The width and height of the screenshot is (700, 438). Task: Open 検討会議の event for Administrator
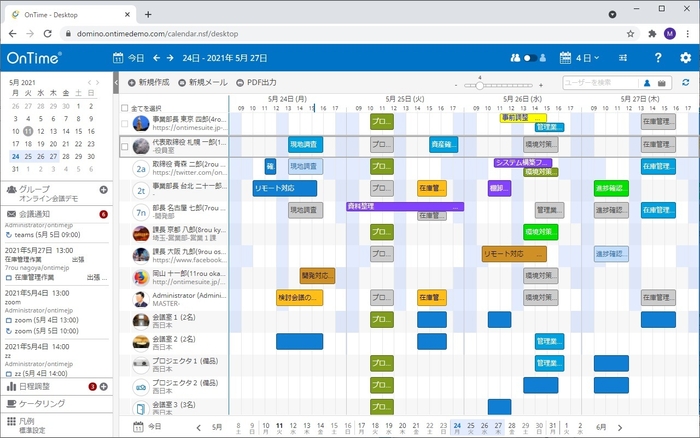click(x=300, y=297)
